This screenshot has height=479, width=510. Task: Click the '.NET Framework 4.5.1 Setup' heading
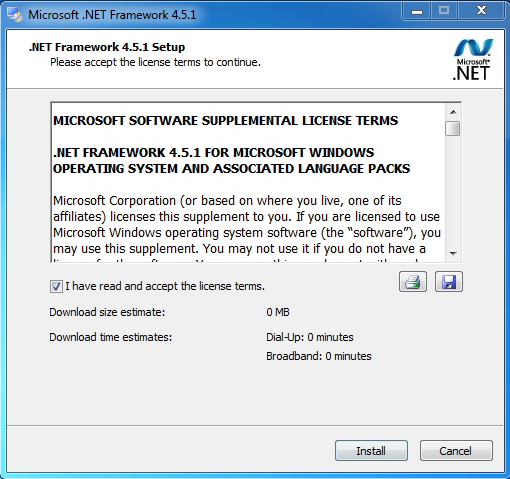[107, 47]
